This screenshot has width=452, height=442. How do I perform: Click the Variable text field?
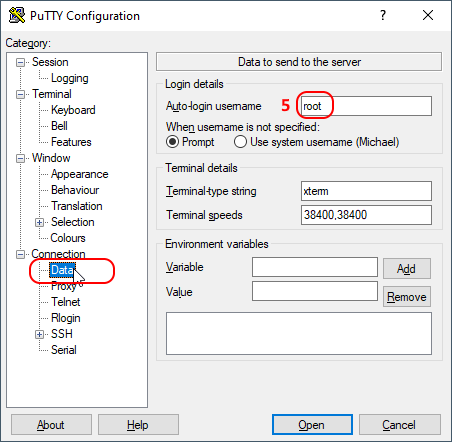[x=315, y=267]
